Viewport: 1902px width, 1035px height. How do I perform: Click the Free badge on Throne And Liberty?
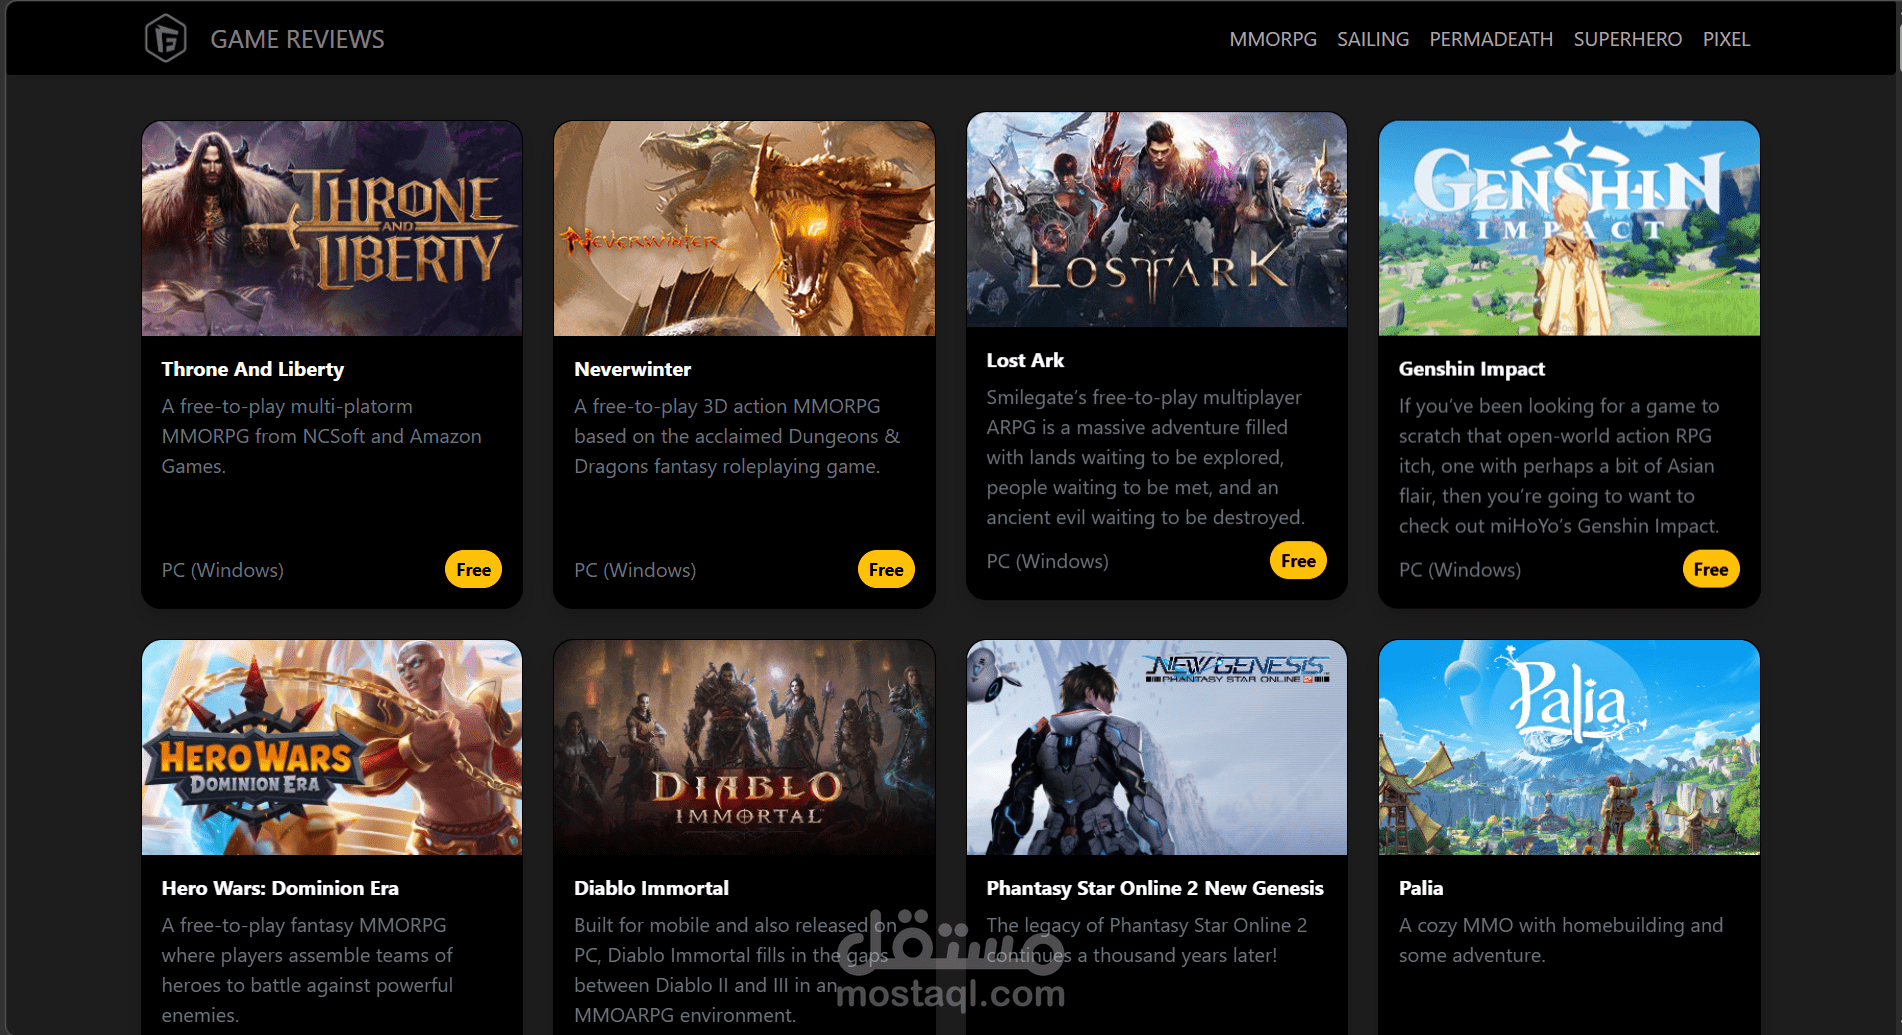[x=473, y=569]
